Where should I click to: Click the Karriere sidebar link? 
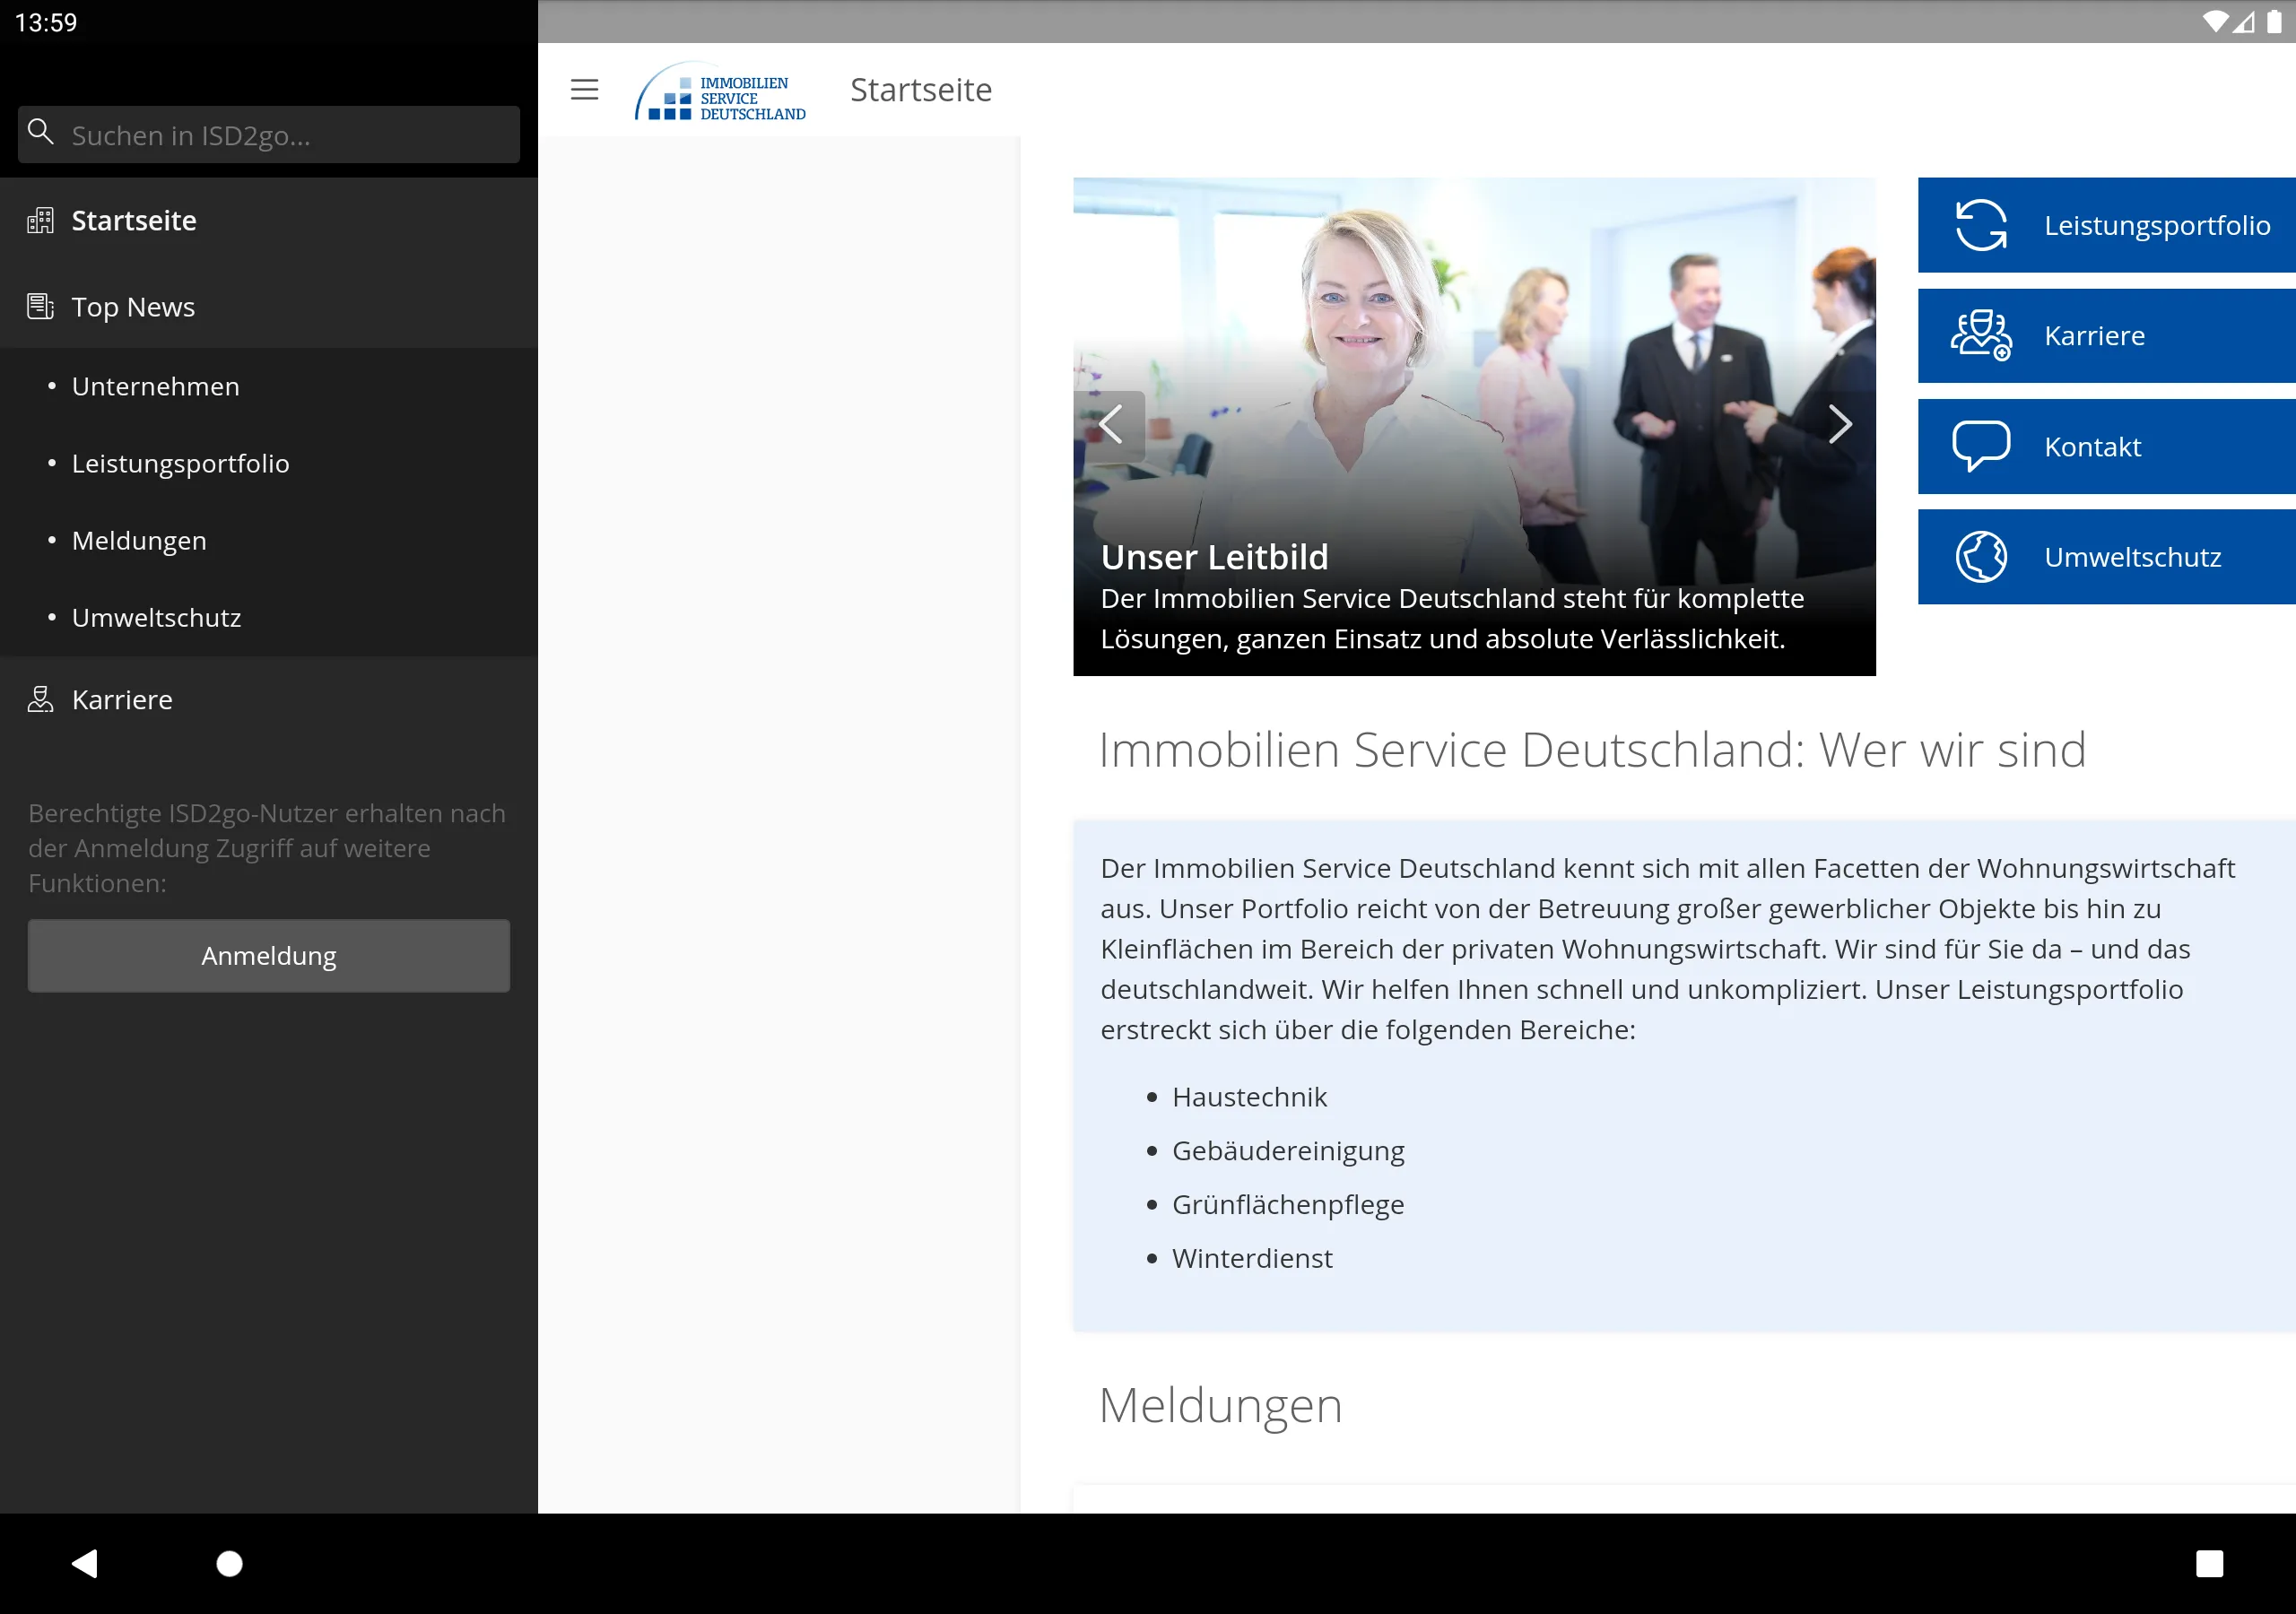click(120, 699)
